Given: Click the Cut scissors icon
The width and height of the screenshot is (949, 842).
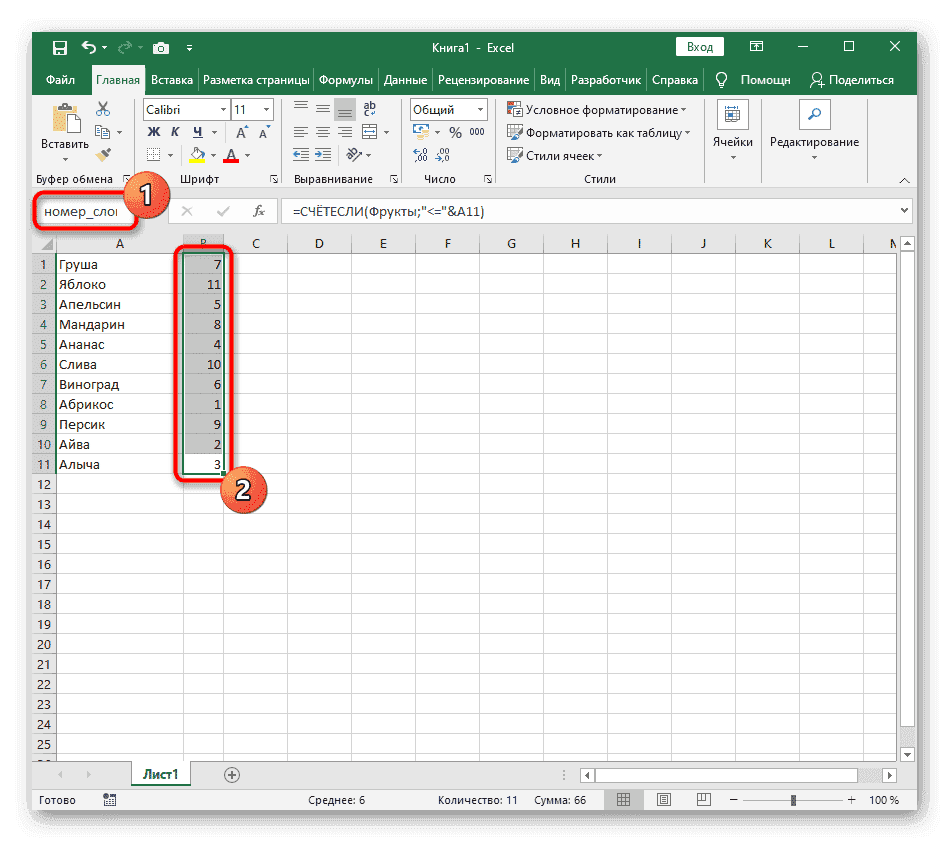Looking at the screenshot, I should [x=102, y=110].
